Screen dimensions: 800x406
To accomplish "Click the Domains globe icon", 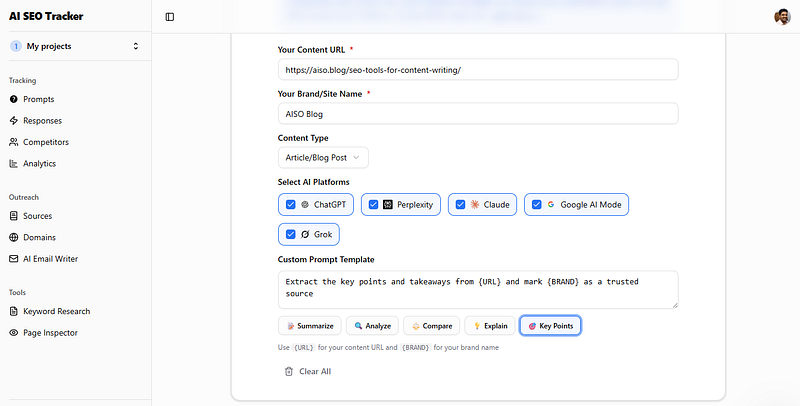I will tap(14, 237).
